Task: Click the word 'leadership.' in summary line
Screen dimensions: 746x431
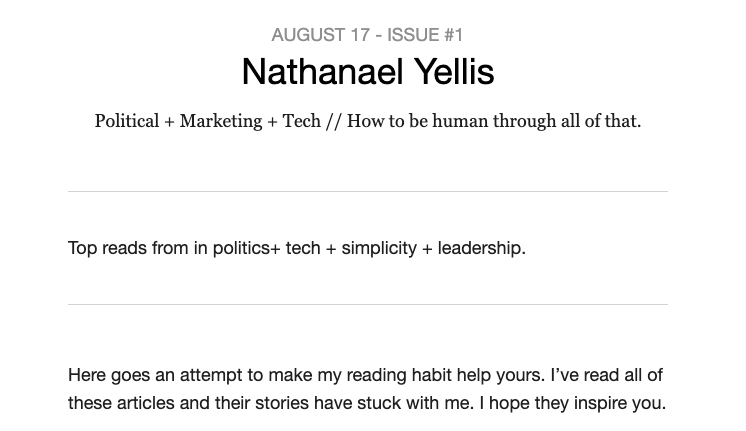Action: pos(481,249)
